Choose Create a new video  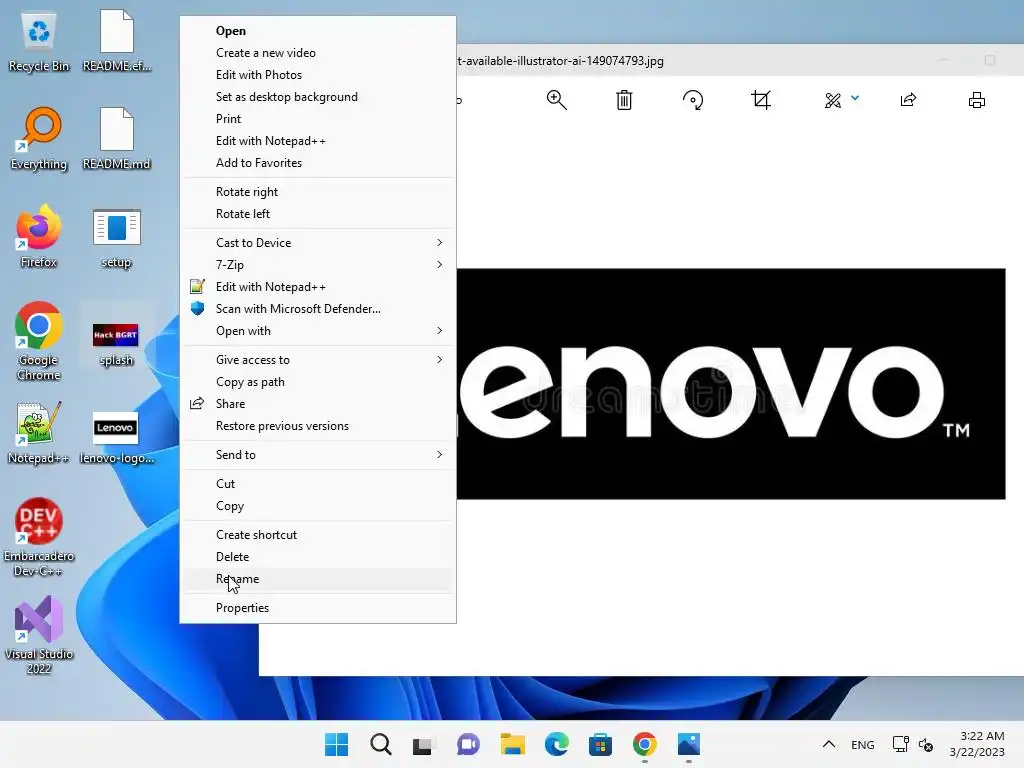[318, 53]
